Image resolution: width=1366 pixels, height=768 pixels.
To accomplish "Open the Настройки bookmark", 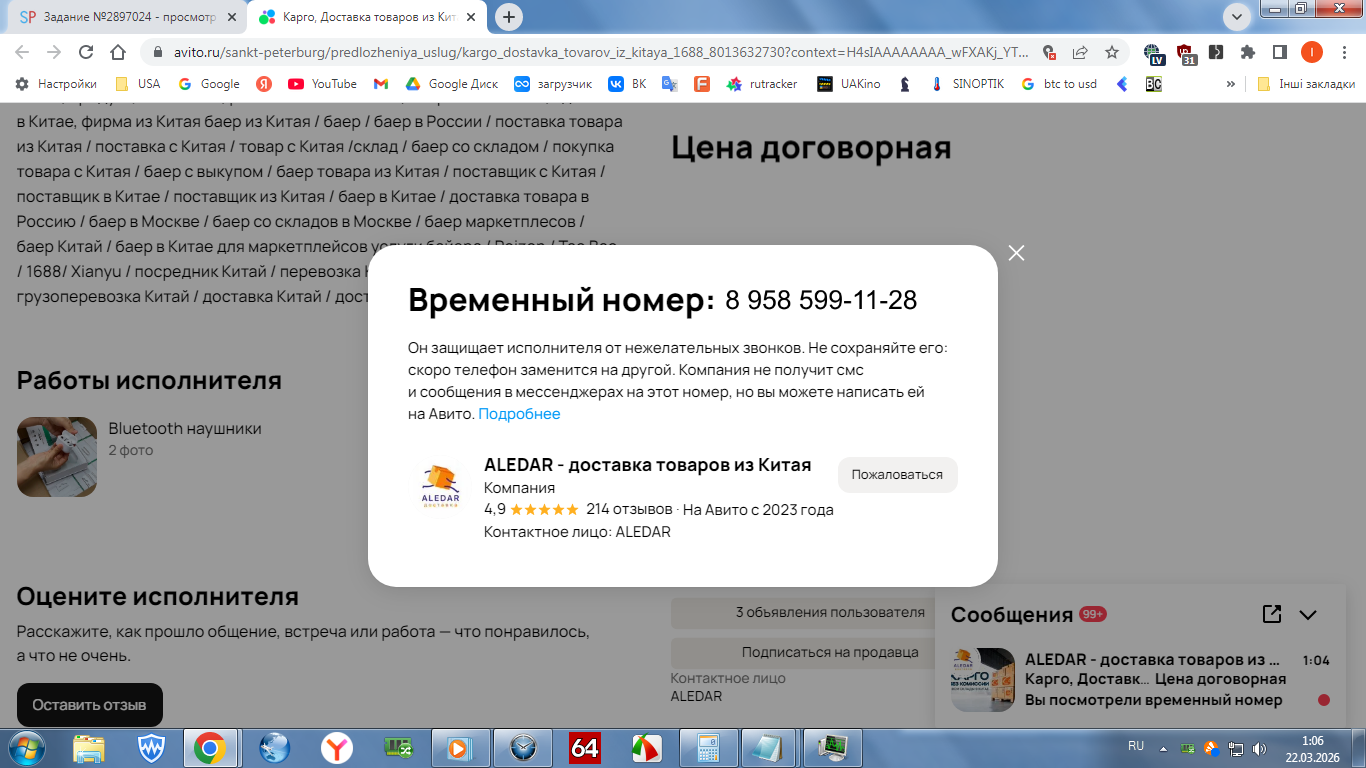I will click(57, 84).
